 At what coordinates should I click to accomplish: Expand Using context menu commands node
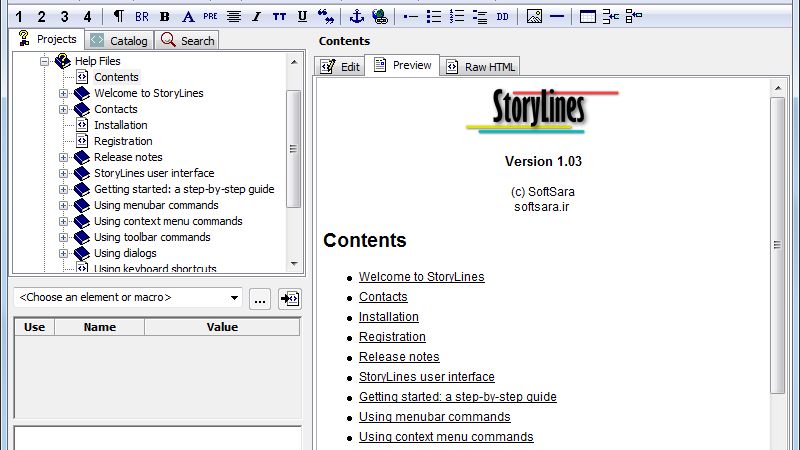click(x=63, y=221)
